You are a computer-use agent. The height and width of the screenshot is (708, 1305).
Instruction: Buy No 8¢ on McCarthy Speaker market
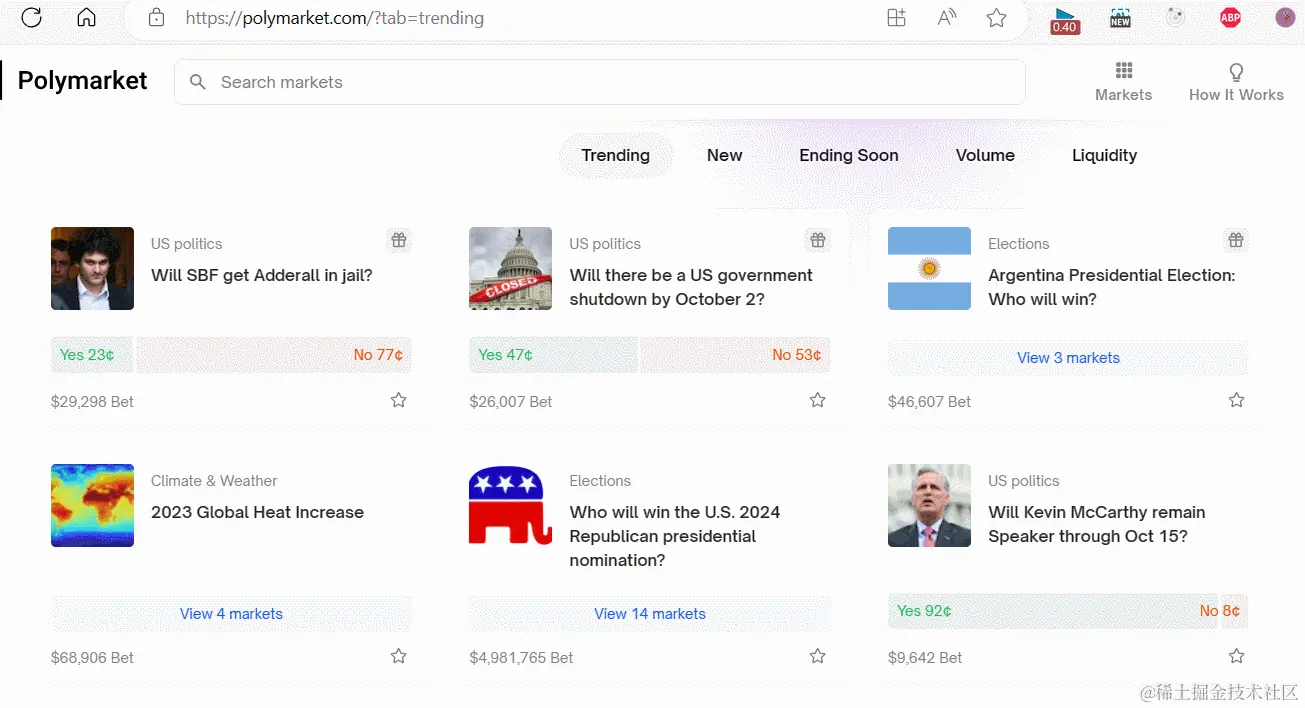(x=1234, y=611)
